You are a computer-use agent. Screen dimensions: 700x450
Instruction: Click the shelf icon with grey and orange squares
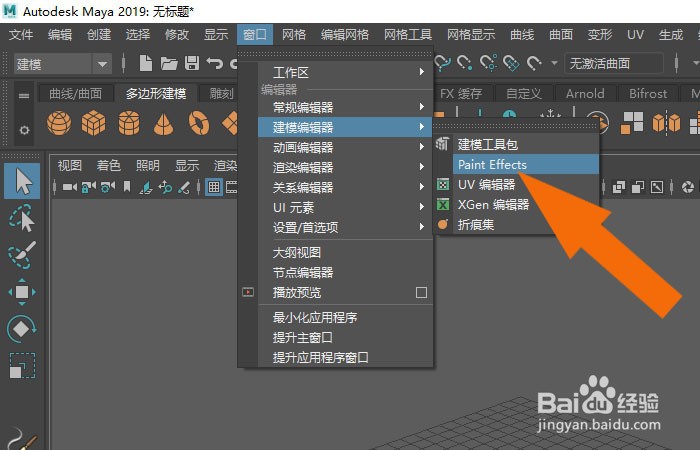(632, 123)
